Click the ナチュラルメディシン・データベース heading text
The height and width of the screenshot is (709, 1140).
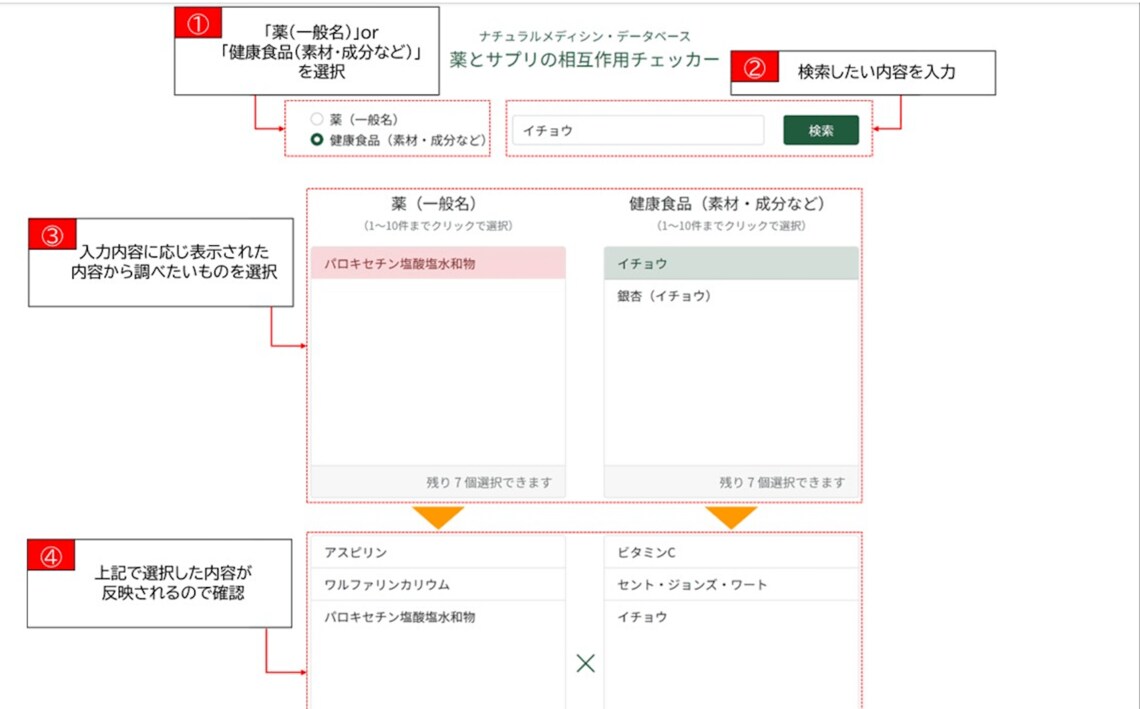coord(585,36)
